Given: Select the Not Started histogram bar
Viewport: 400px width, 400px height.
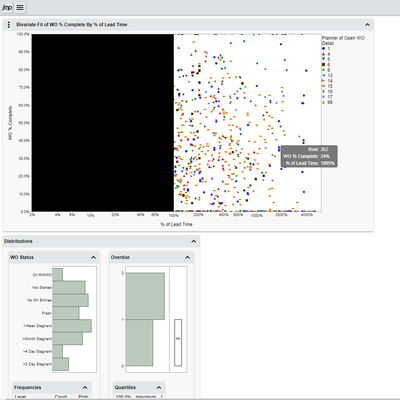Looking at the screenshot, I should point(69,287).
